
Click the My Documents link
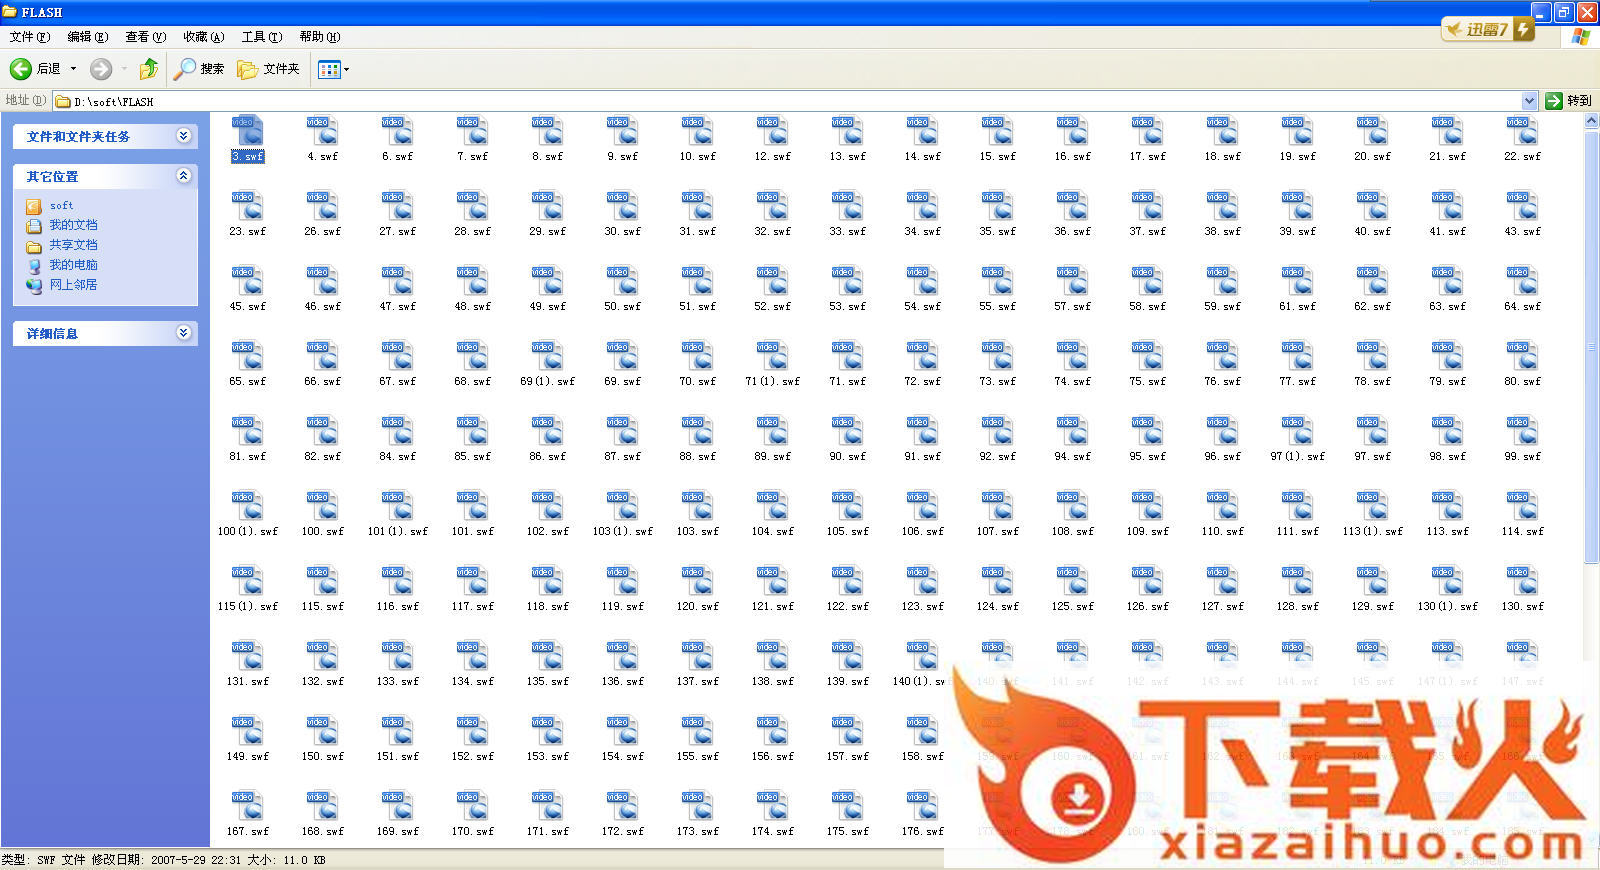(73, 225)
